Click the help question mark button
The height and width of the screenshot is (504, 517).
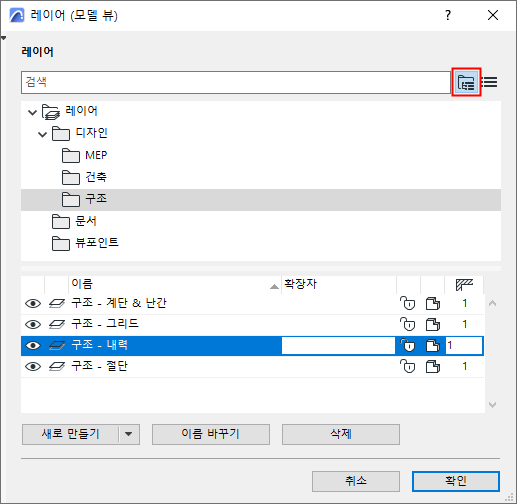point(448,15)
